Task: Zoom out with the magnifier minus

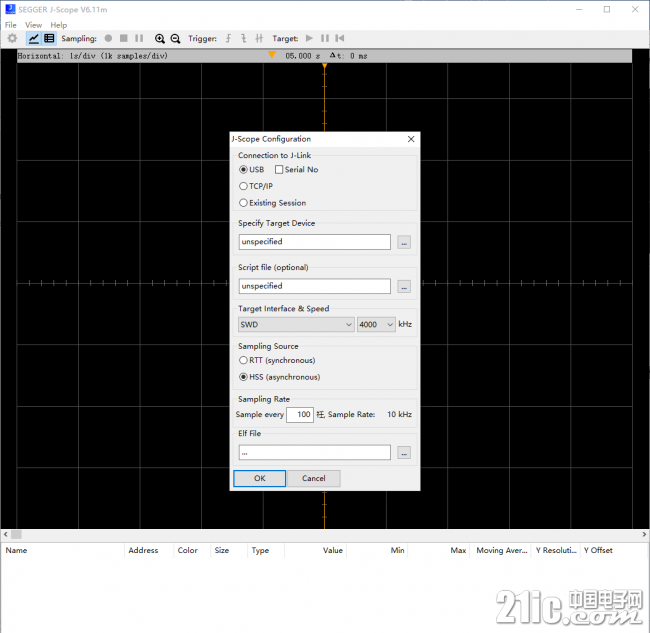Action: (175, 39)
